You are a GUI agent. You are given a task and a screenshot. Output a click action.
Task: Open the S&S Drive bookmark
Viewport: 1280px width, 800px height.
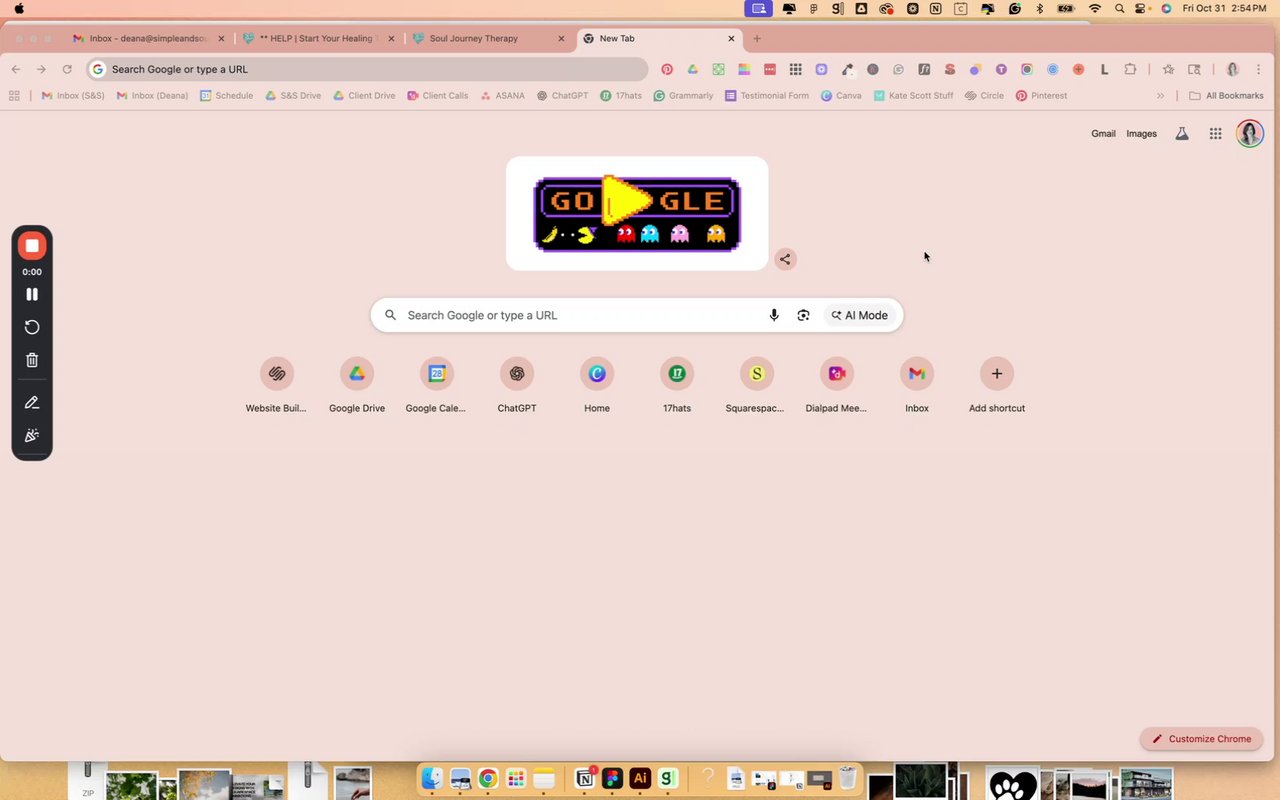coord(293,96)
